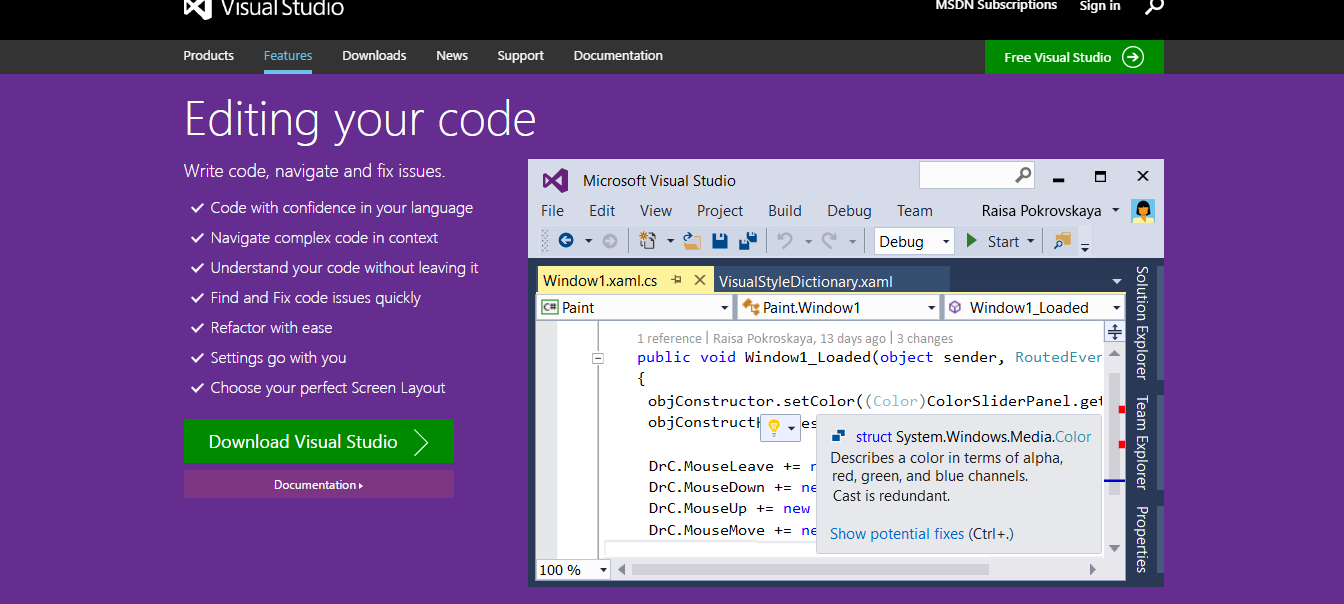Open the Team menu
The image size is (1344, 604).
tap(914, 211)
